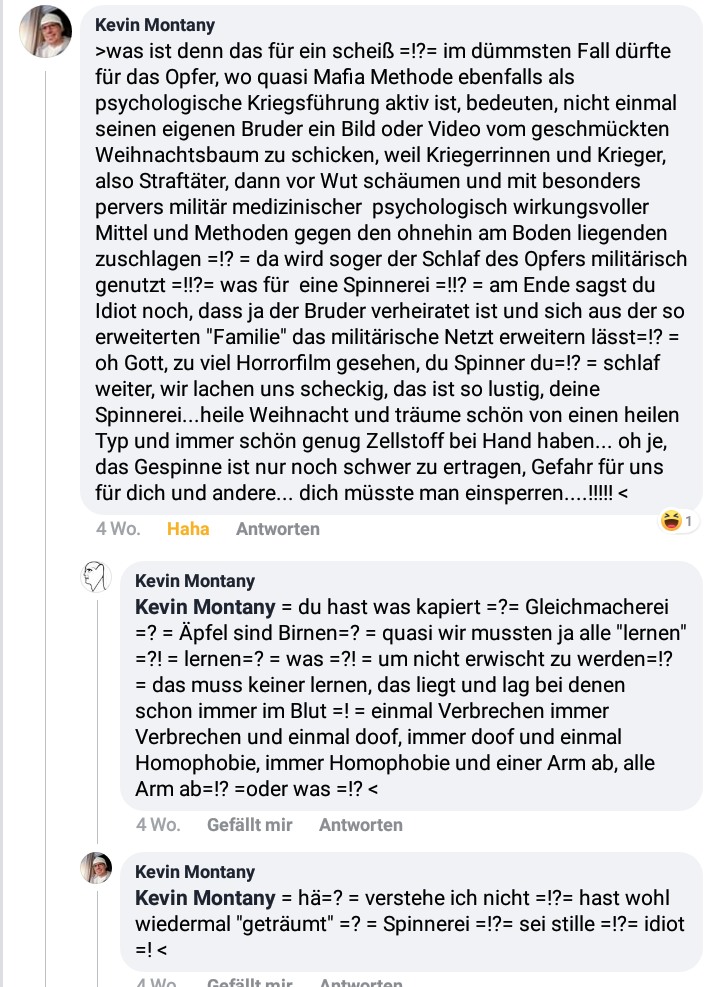Open the bold Kevin Montany mention in second reply

(x=205, y=898)
